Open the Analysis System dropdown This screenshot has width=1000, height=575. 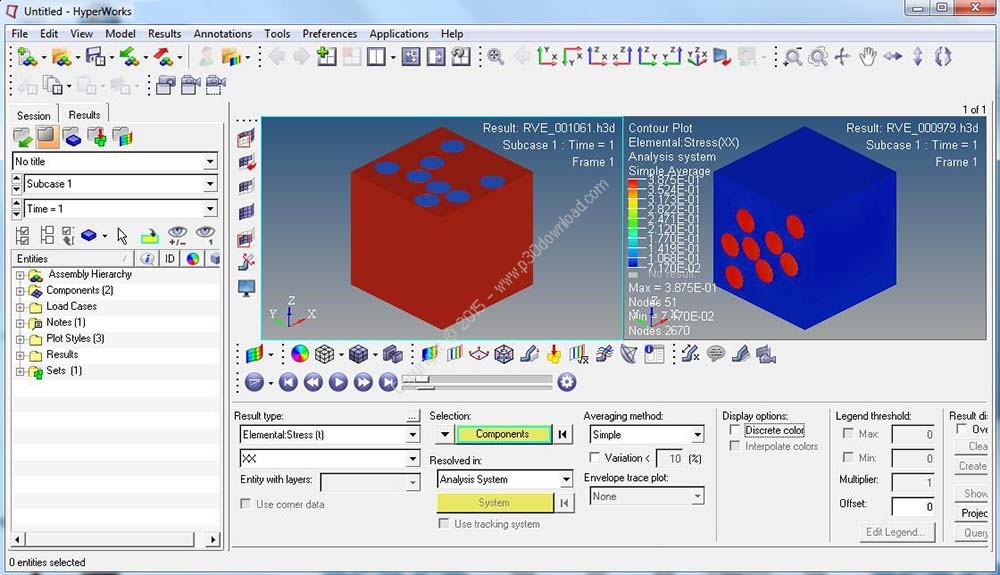click(566, 479)
